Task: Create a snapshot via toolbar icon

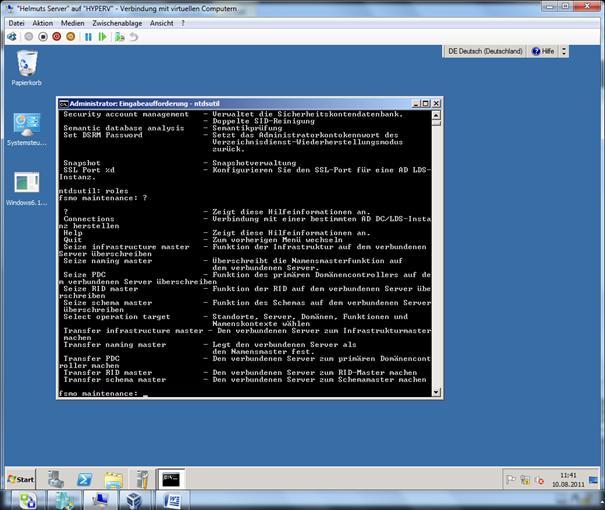Action: (x=119, y=37)
